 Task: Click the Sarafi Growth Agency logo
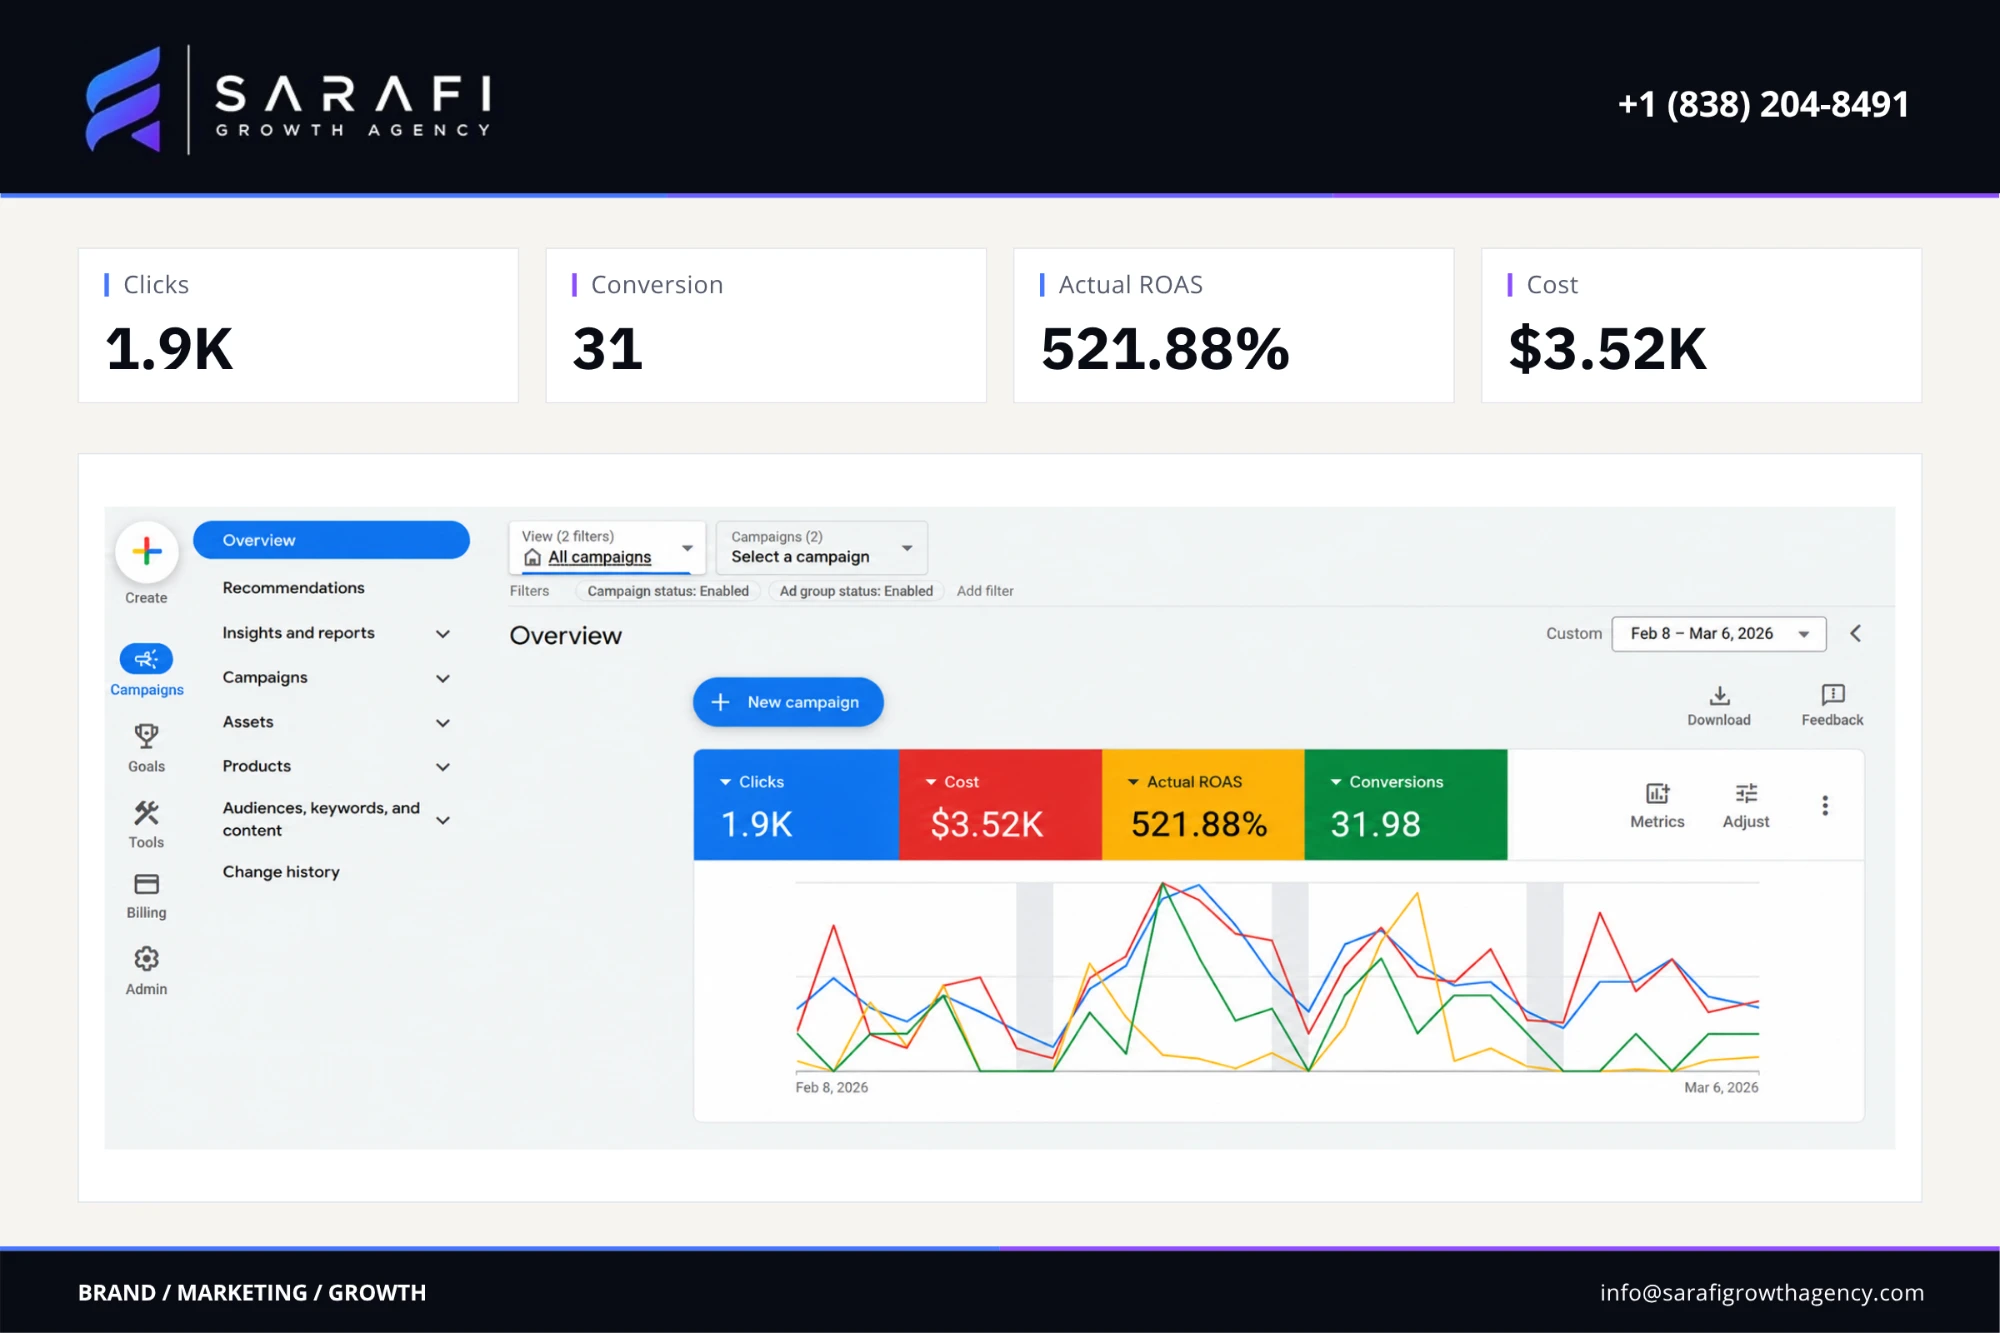pos(288,100)
